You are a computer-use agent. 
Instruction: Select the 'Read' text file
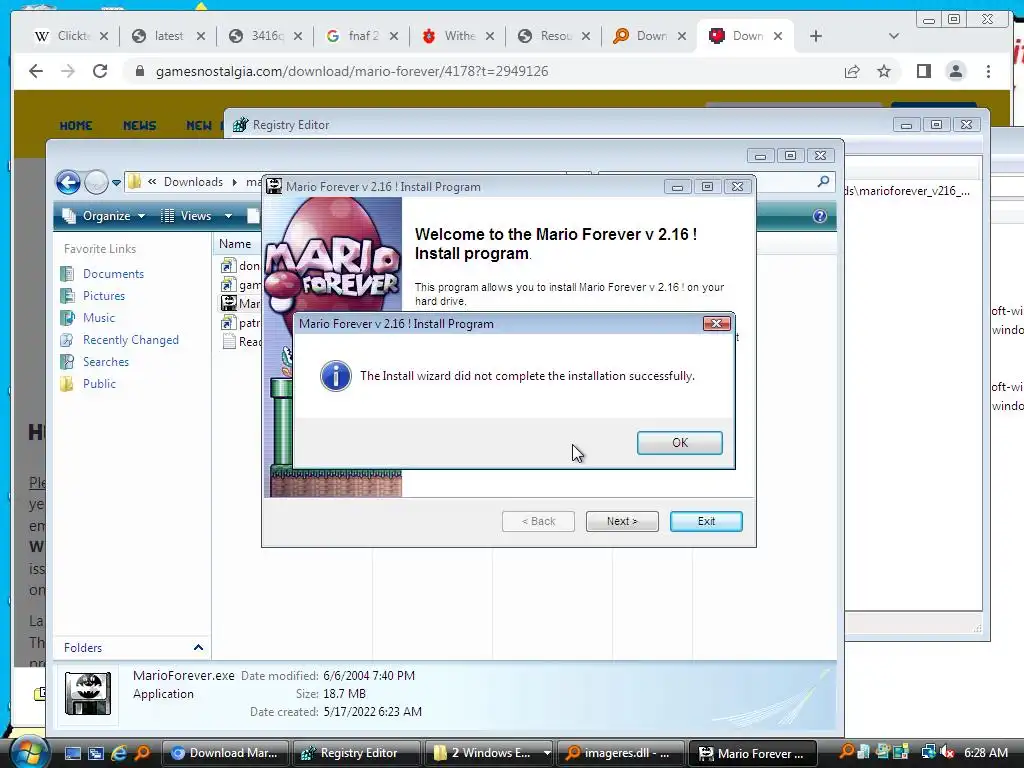coord(240,342)
